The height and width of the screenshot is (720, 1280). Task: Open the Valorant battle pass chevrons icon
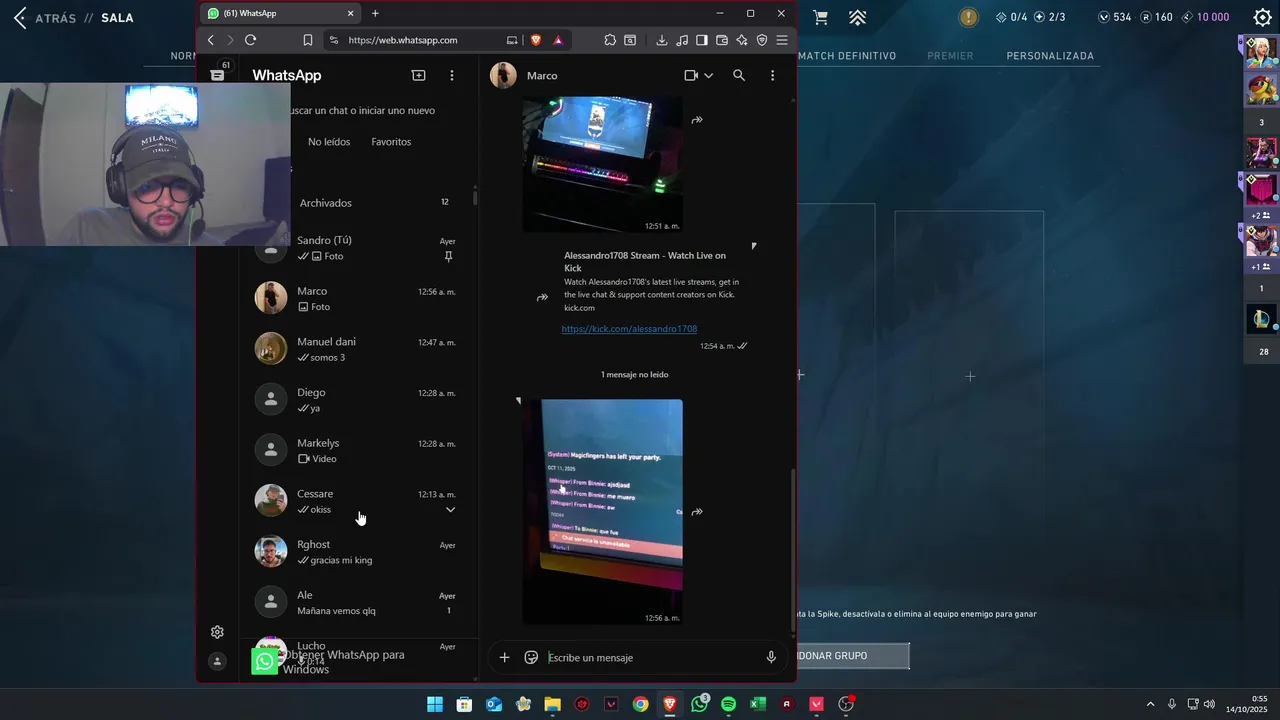coord(858,17)
